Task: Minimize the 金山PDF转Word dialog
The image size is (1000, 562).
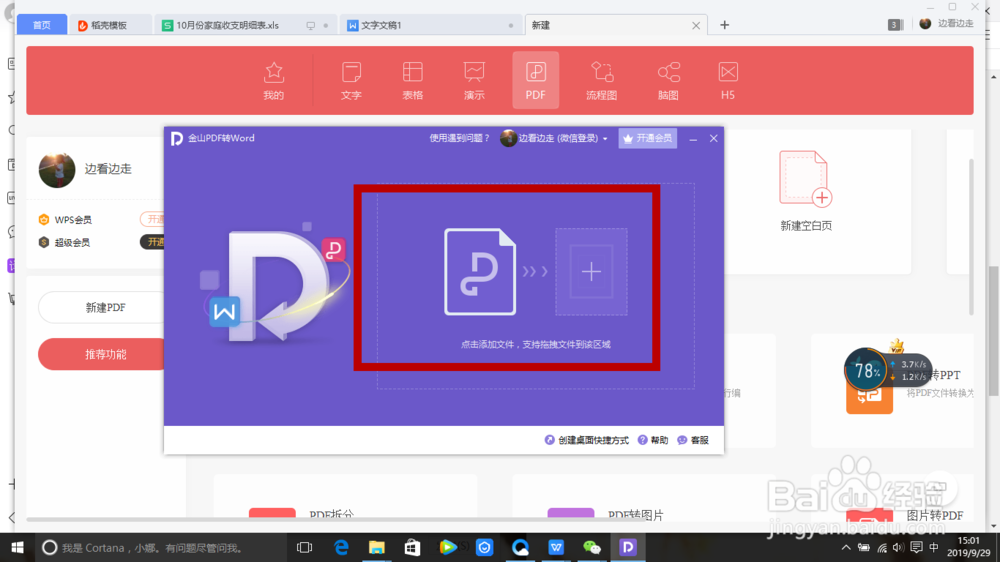Action: [x=693, y=138]
